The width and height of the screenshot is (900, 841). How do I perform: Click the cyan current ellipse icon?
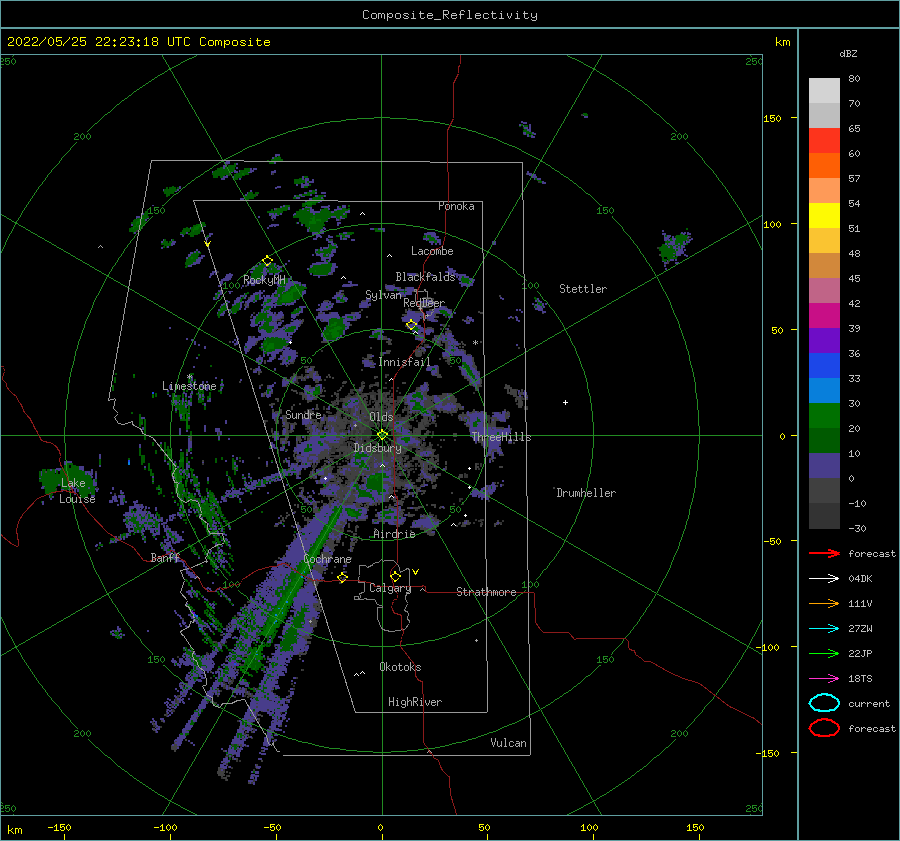point(824,703)
